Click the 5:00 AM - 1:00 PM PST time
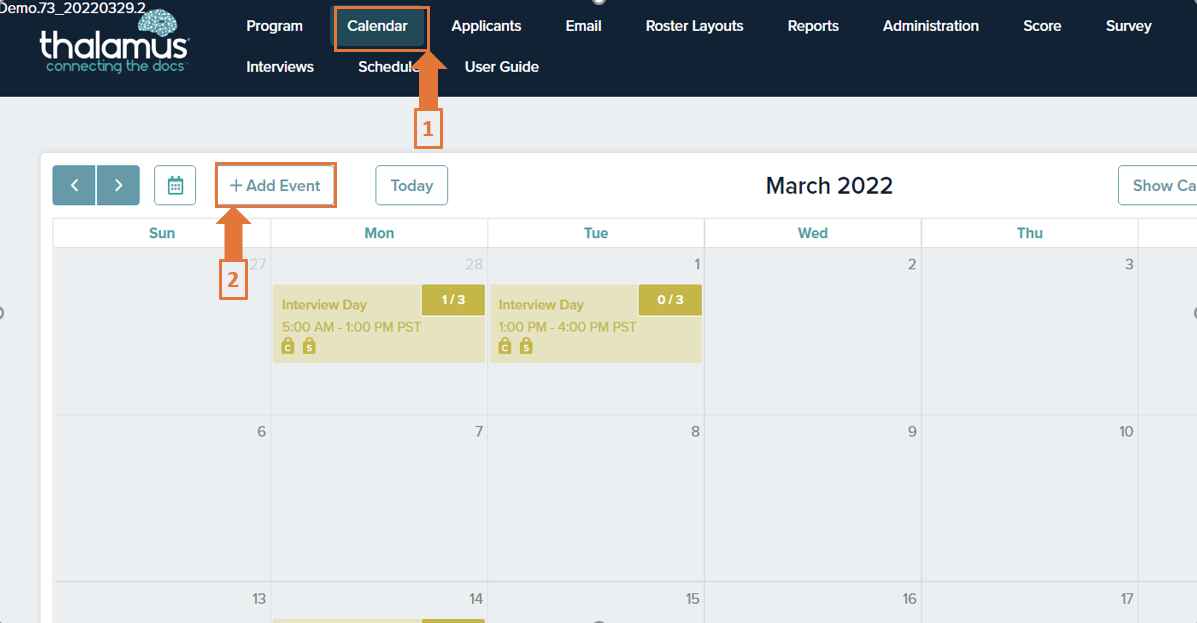1197x623 pixels. (x=351, y=327)
